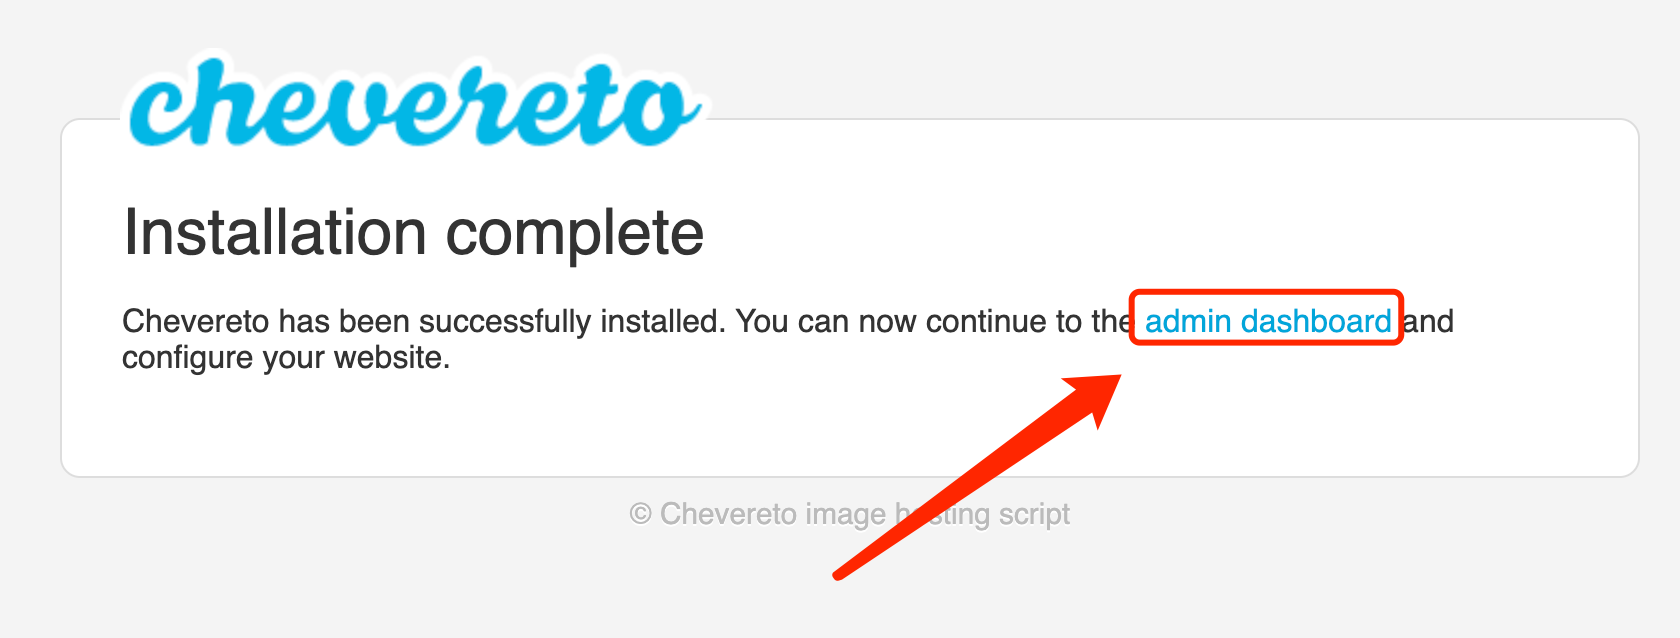Click the word "and" after the link
Screen dimensions: 1680x638
[x=1429, y=321]
